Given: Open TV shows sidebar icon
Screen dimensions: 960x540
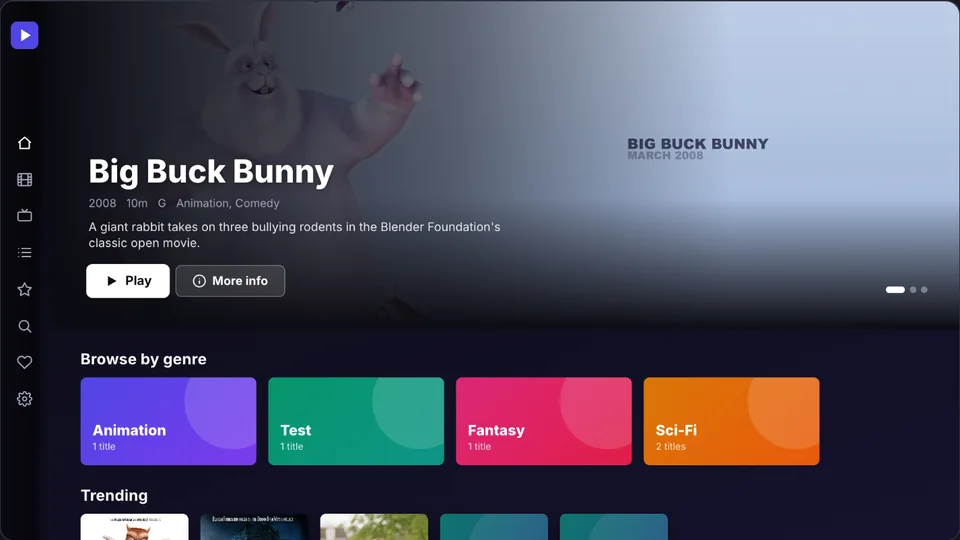Looking at the screenshot, I should (x=24, y=216).
